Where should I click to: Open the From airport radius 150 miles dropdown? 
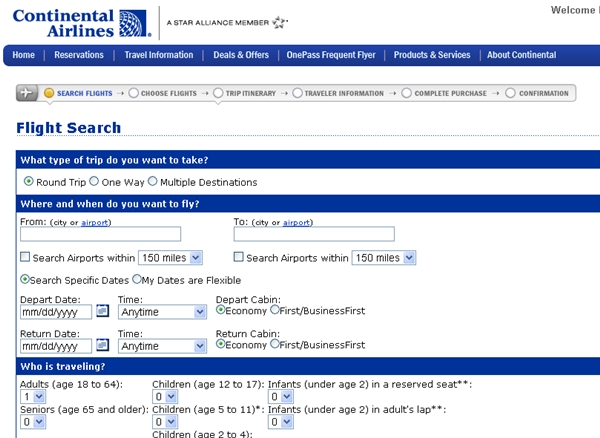[170, 258]
